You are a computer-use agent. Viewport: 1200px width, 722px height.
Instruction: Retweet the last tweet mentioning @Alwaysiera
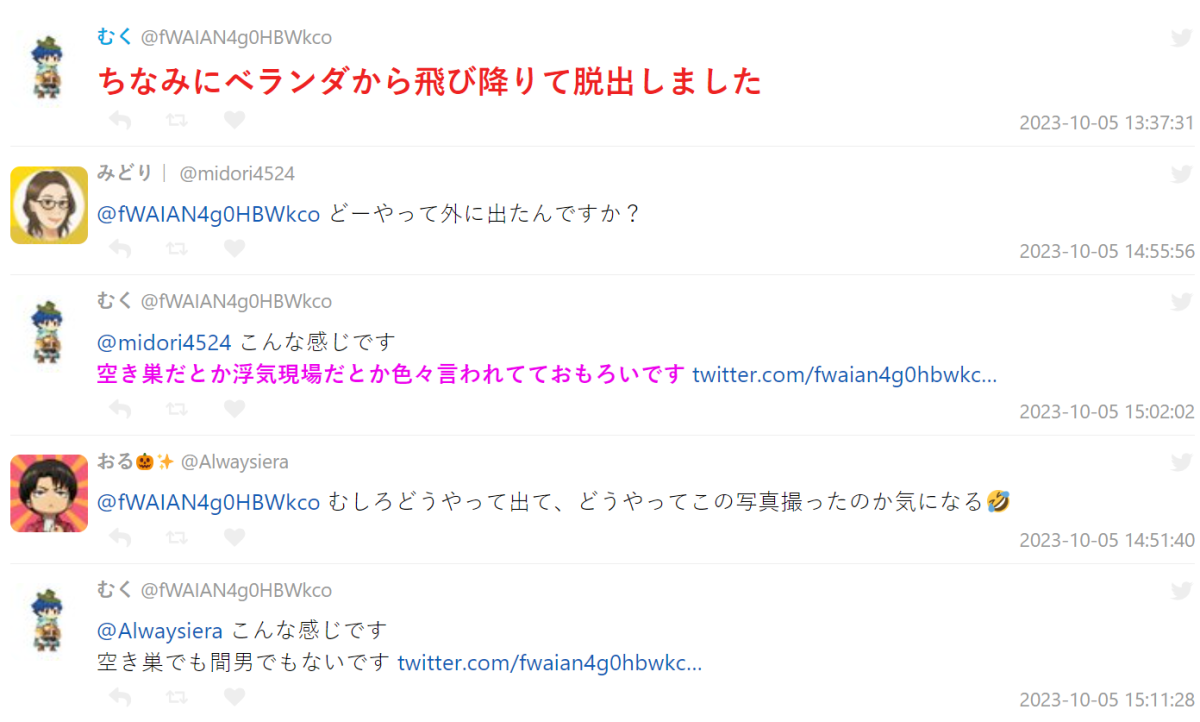click(x=177, y=697)
